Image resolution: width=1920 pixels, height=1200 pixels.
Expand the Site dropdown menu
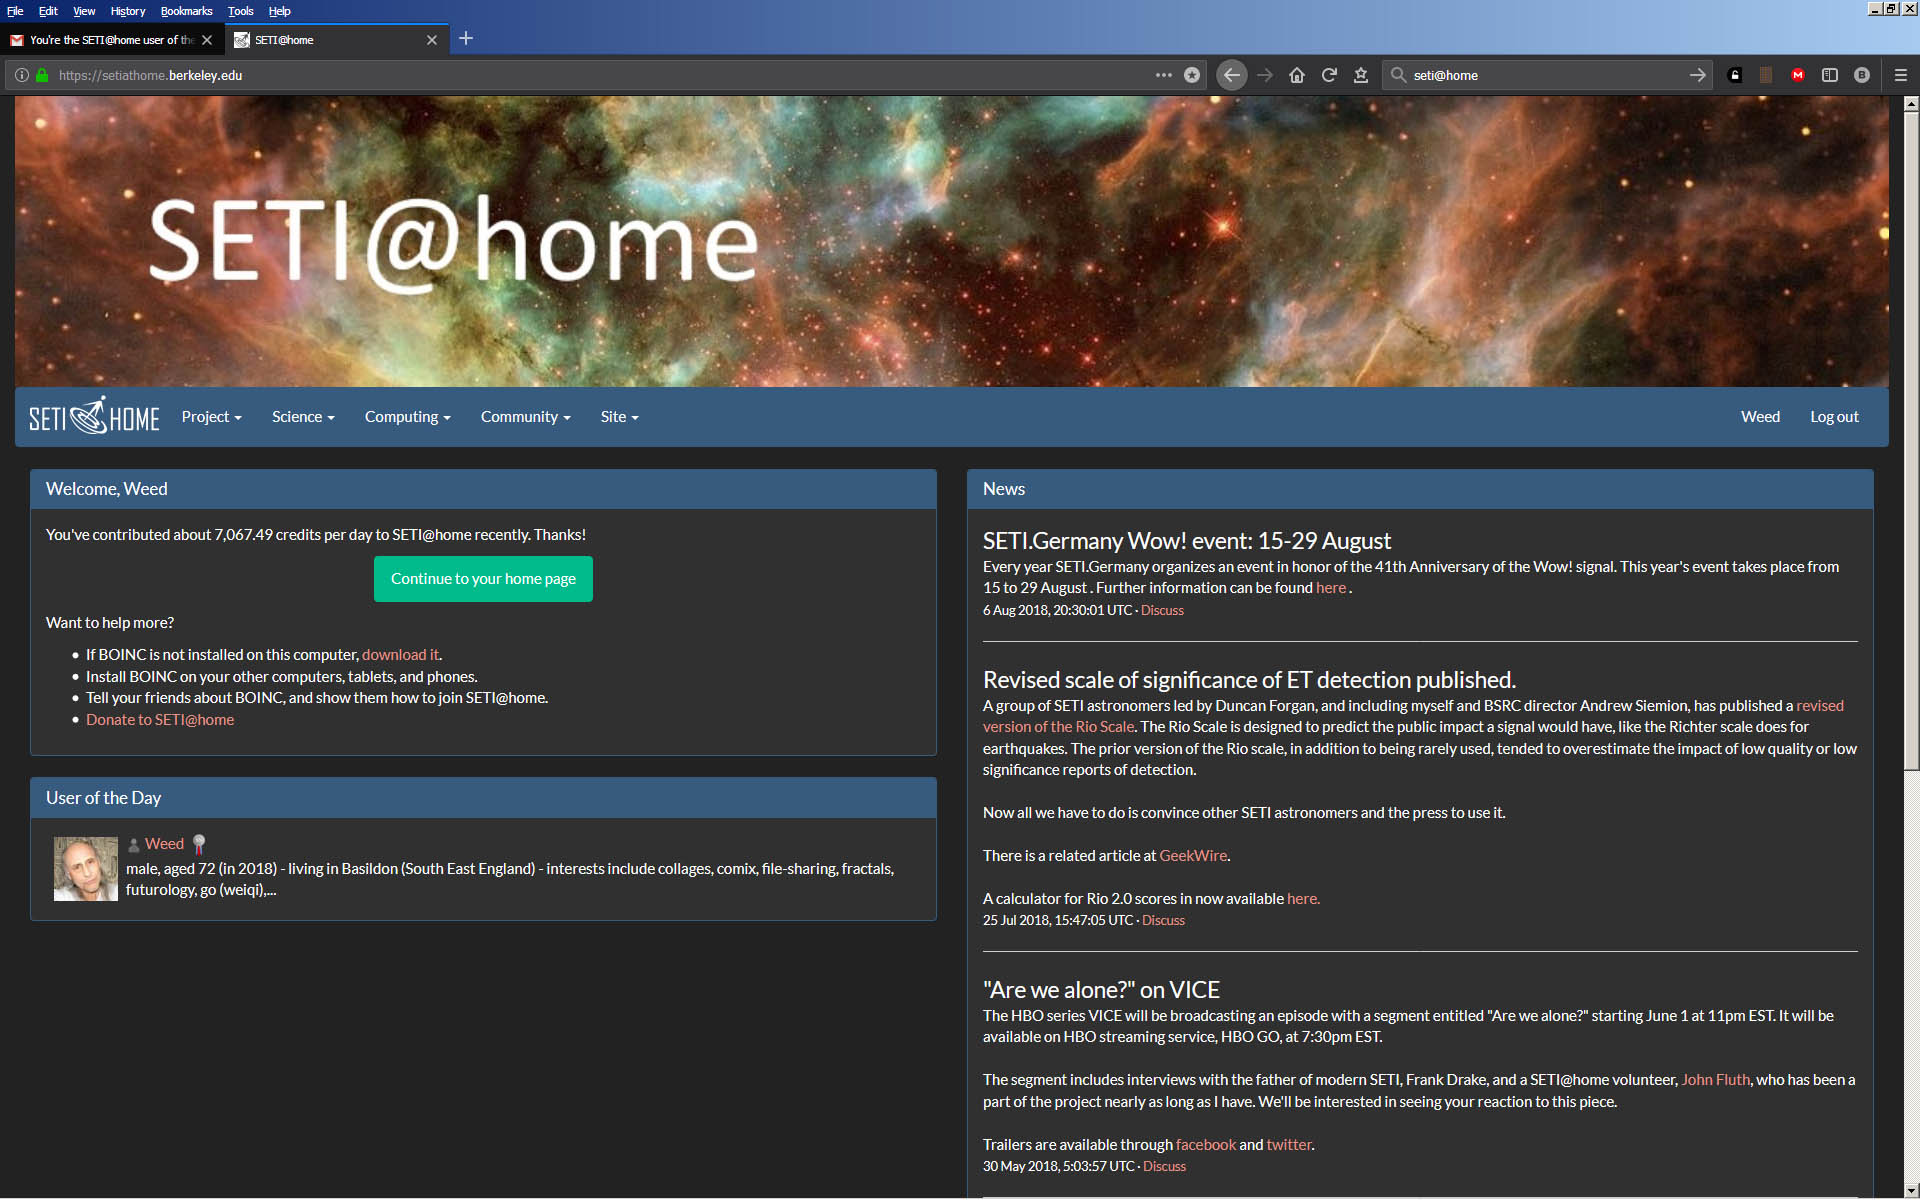pyautogui.click(x=620, y=417)
